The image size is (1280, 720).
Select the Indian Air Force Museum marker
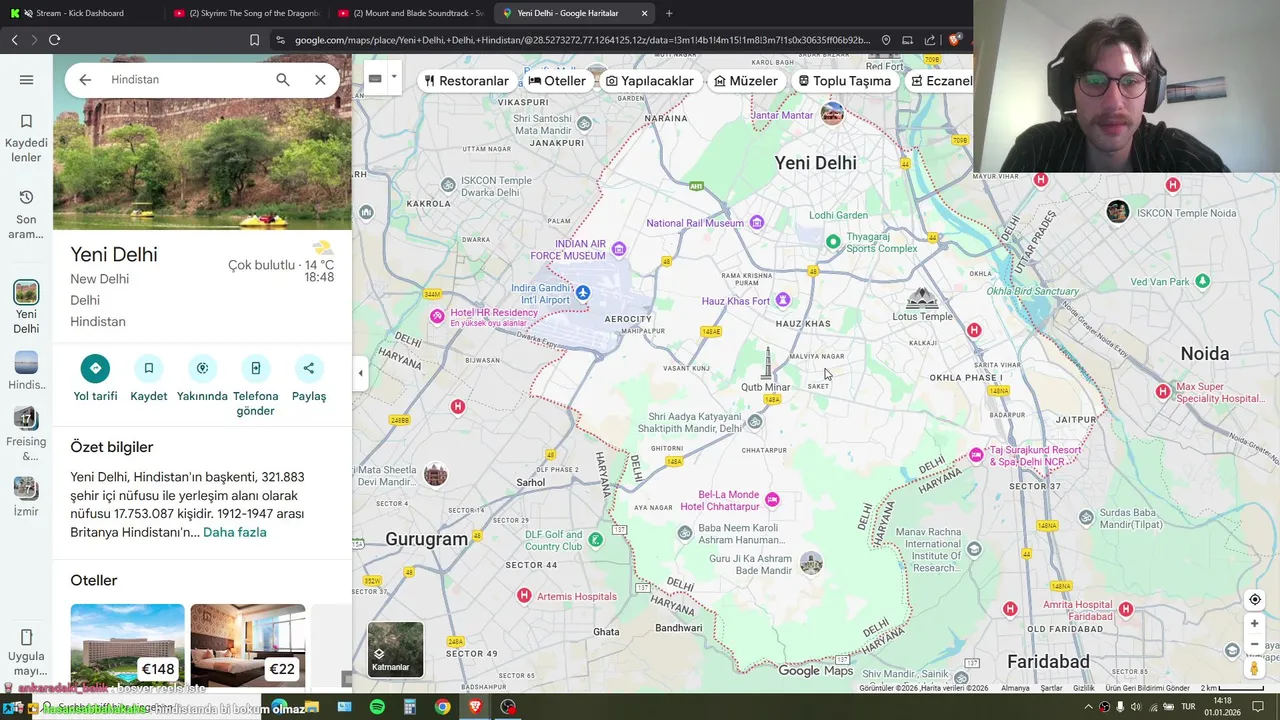tap(619, 249)
